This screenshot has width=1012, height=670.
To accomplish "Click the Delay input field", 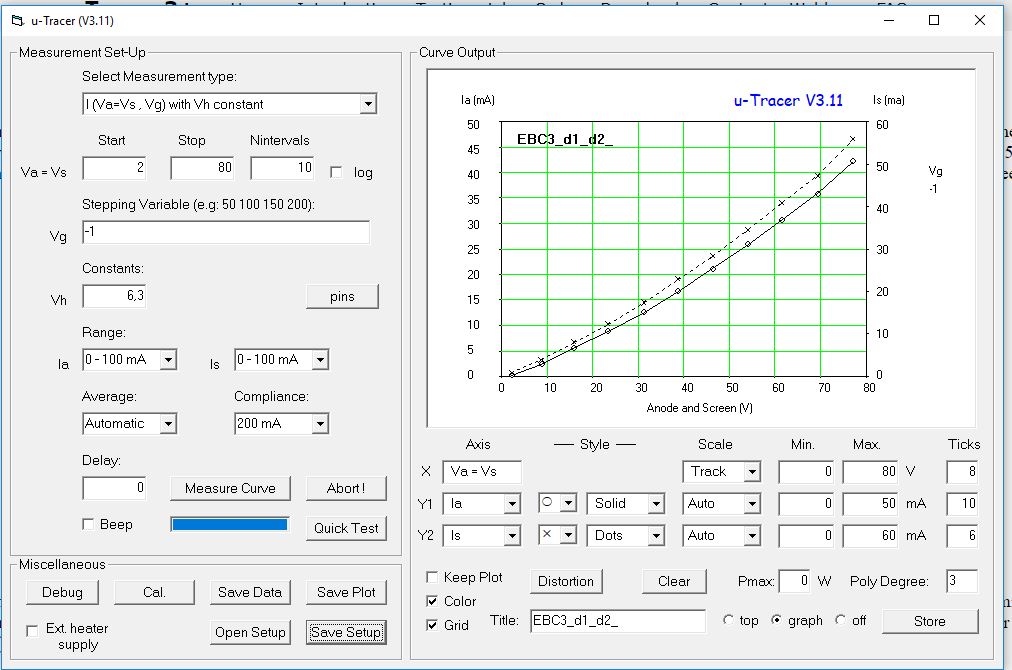I will pos(114,488).
